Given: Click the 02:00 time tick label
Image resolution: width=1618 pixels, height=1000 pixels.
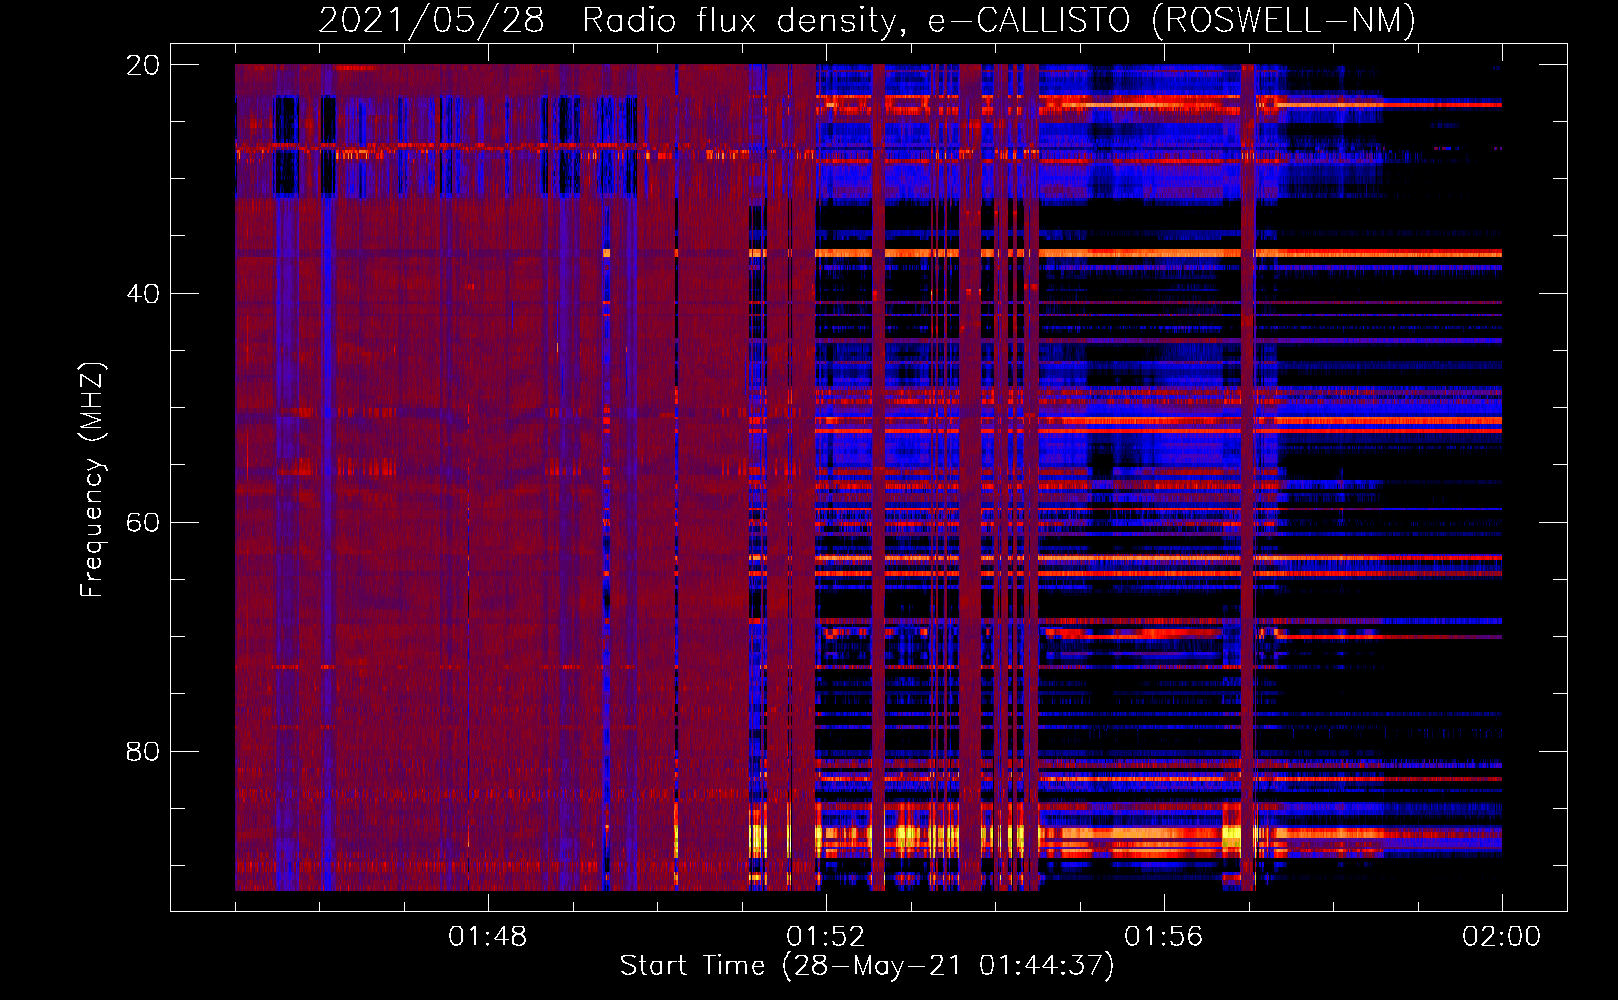Looking at the screenshot, I should point(1501,937).
